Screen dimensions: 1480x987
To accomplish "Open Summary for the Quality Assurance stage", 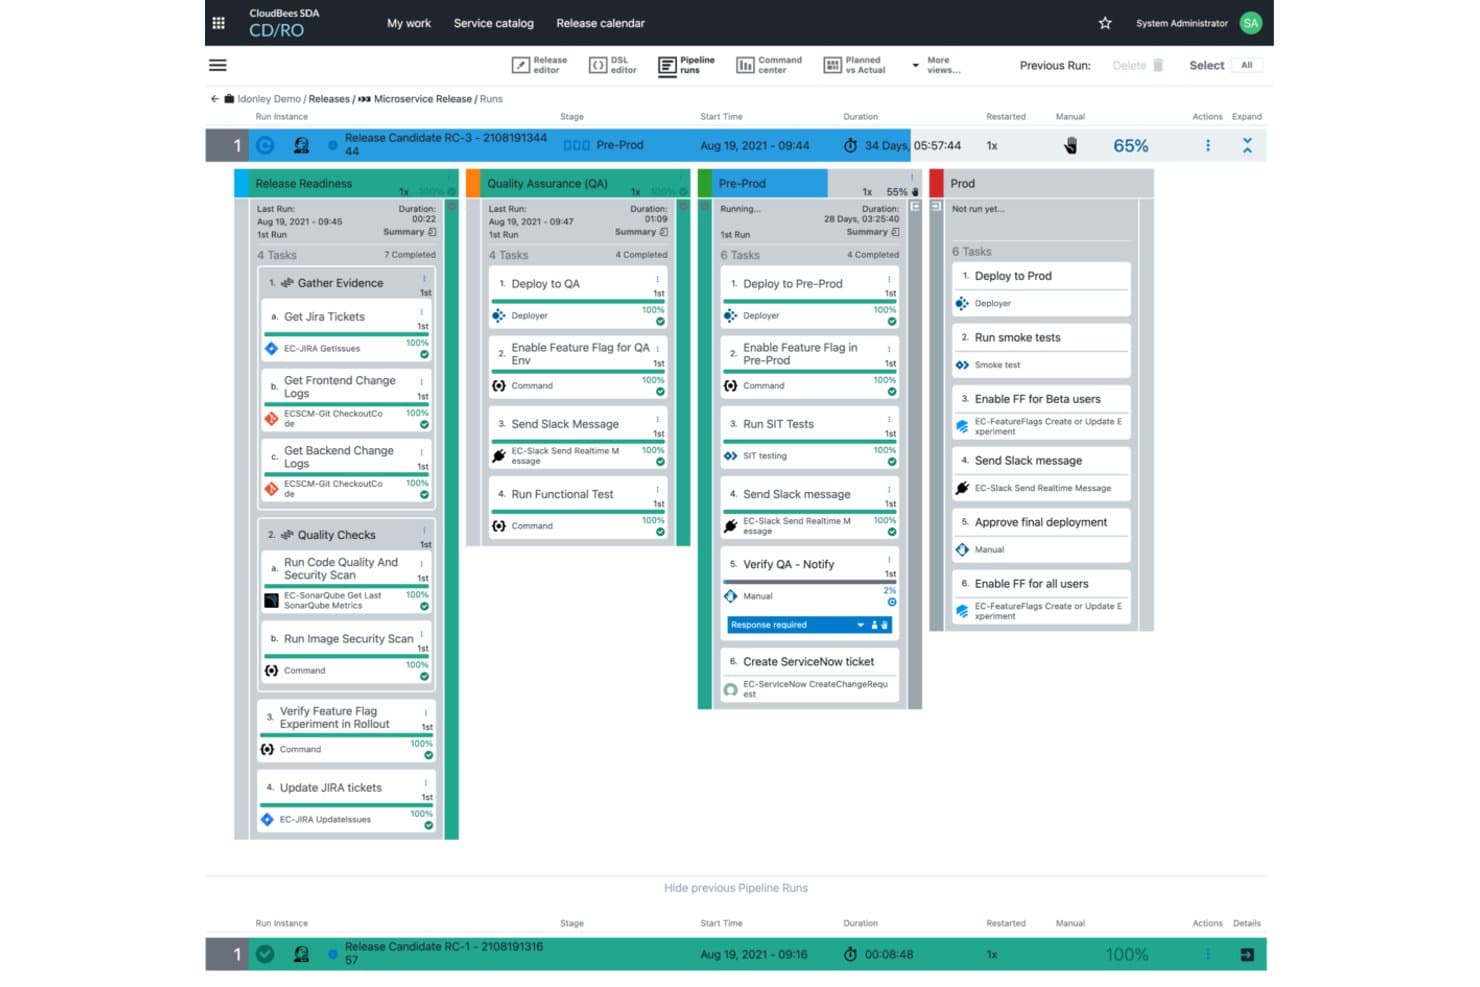I will [641, 232].
